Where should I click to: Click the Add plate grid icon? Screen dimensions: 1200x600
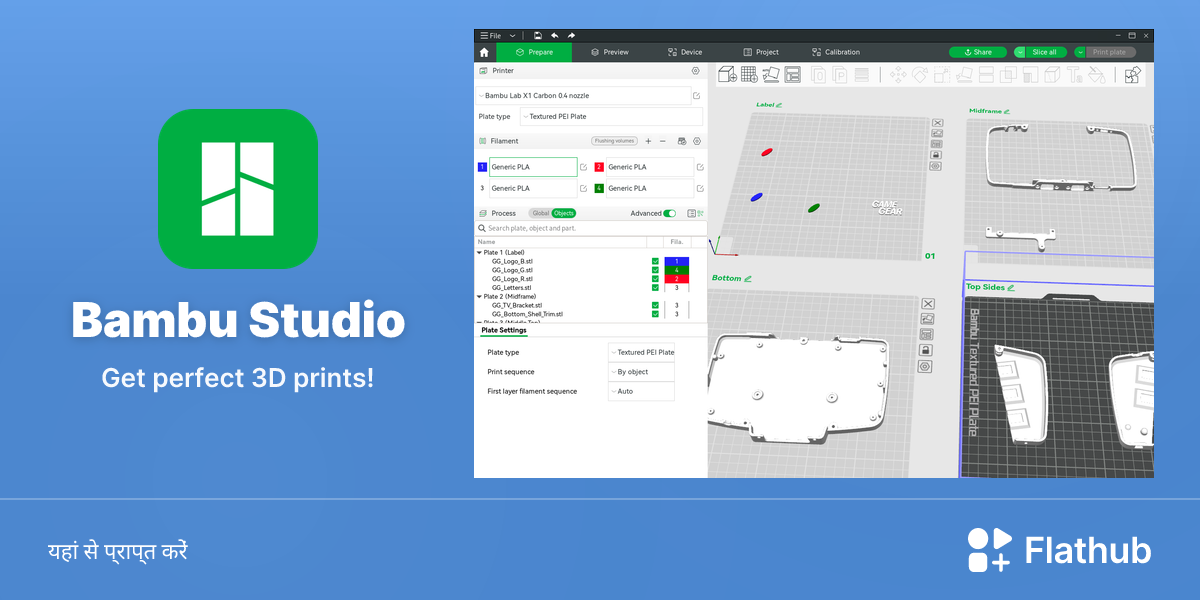coord(749,75)
